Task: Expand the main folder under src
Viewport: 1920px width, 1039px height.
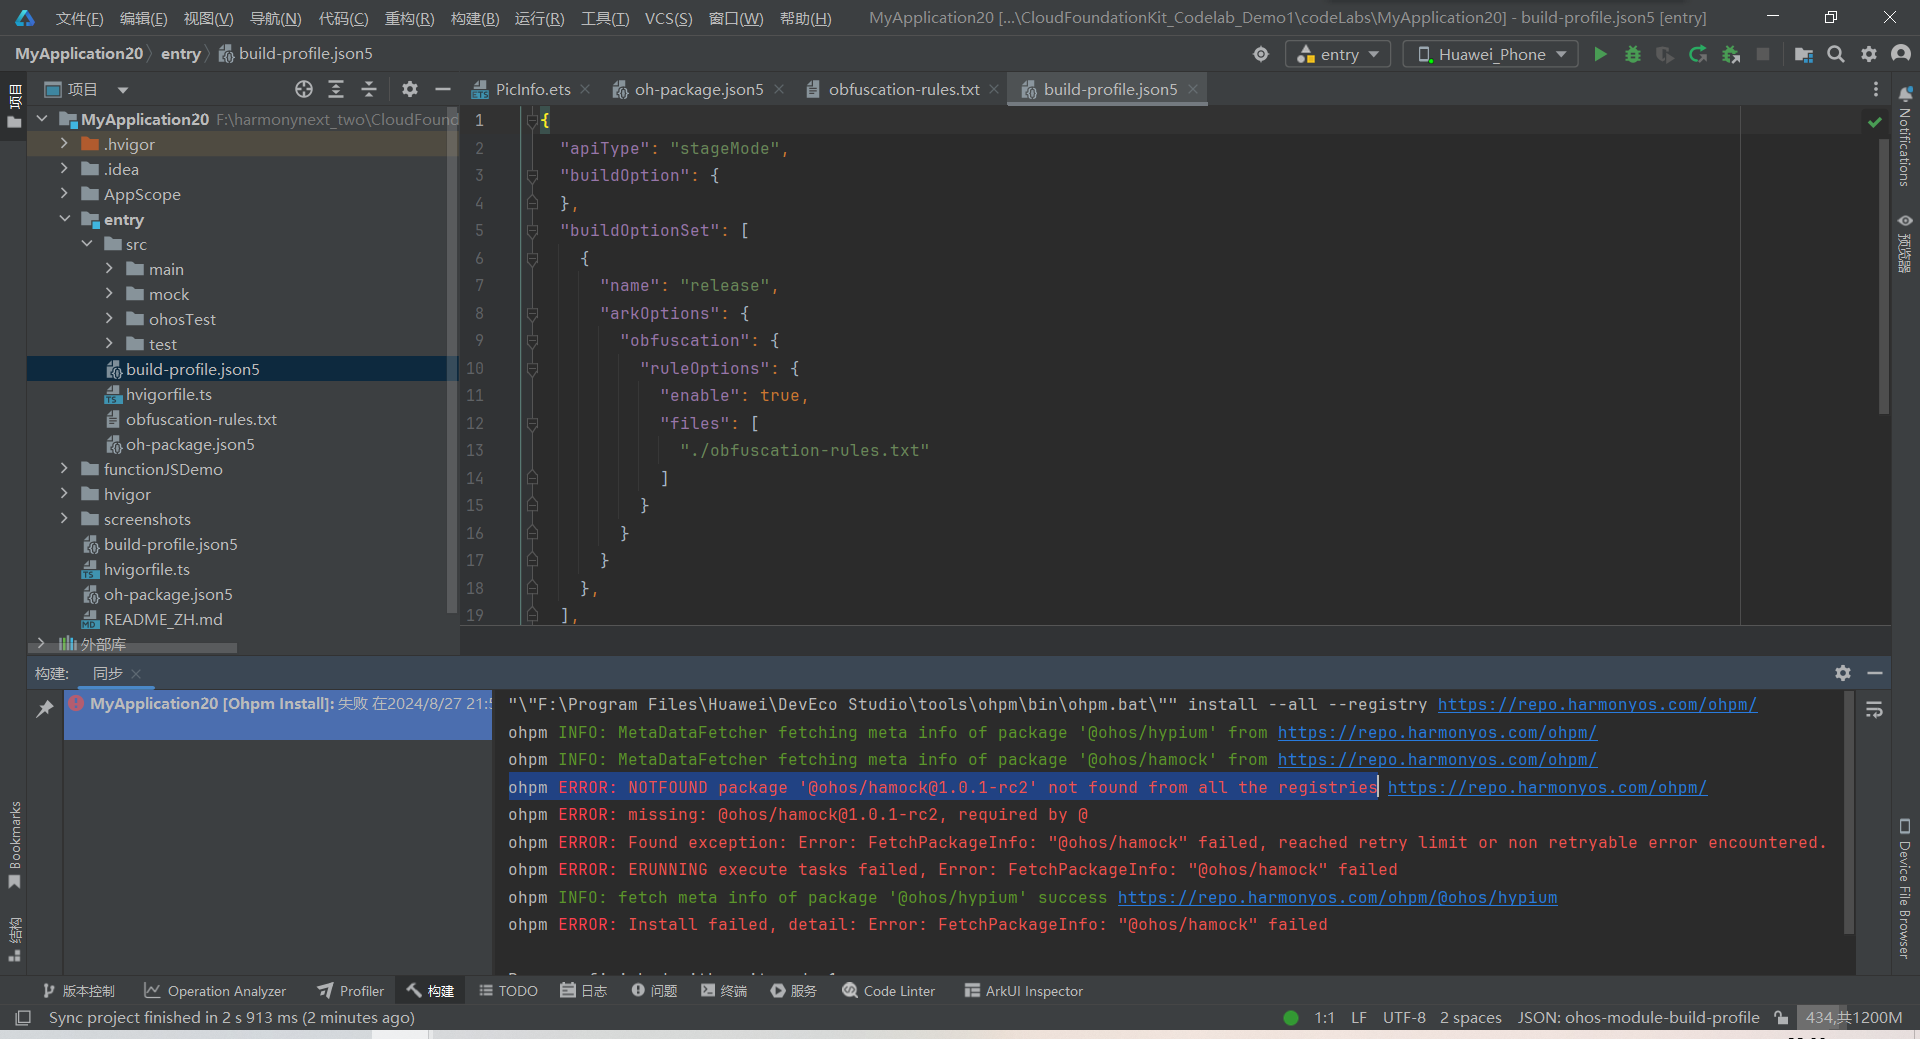Action: pyautogui.click(x=109, y=269)
